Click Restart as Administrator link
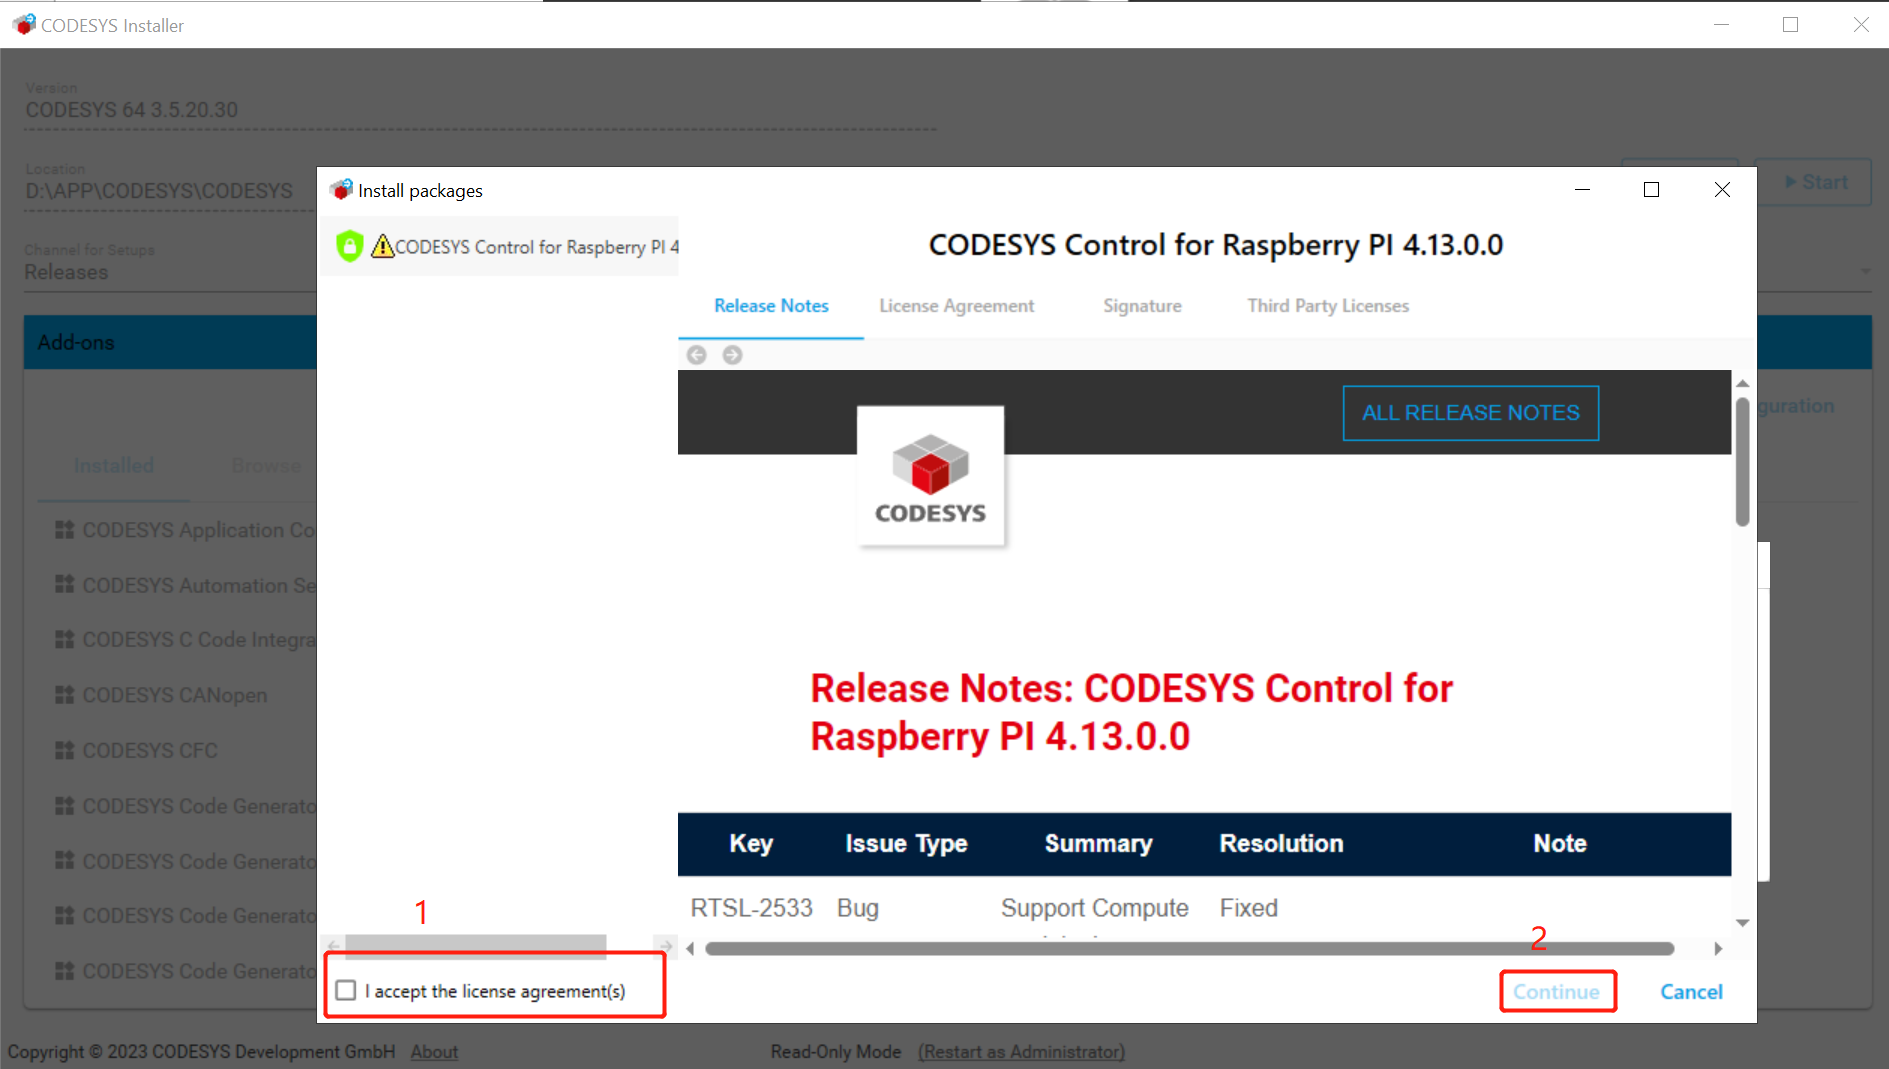 [x=1022, y=1051]
